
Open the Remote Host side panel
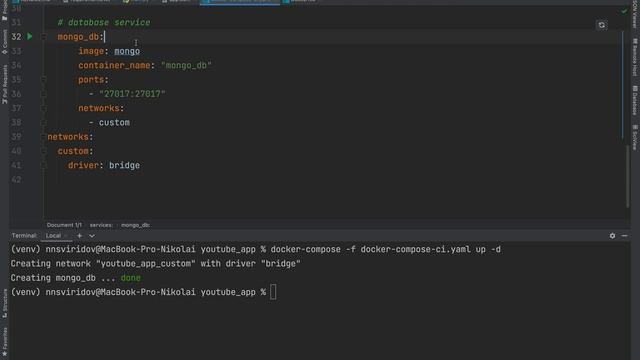pyautogui.click(x=635, y=57)
